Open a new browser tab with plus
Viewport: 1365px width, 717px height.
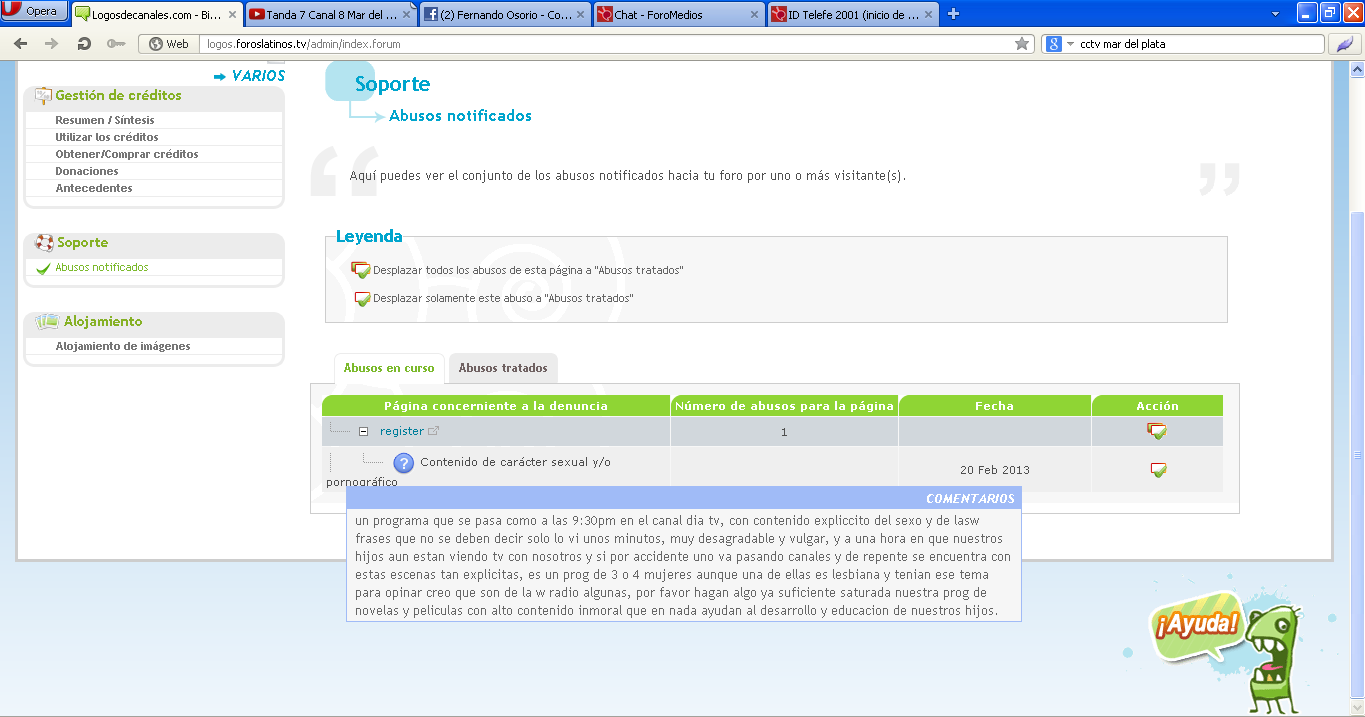click(x=953, y=14)
